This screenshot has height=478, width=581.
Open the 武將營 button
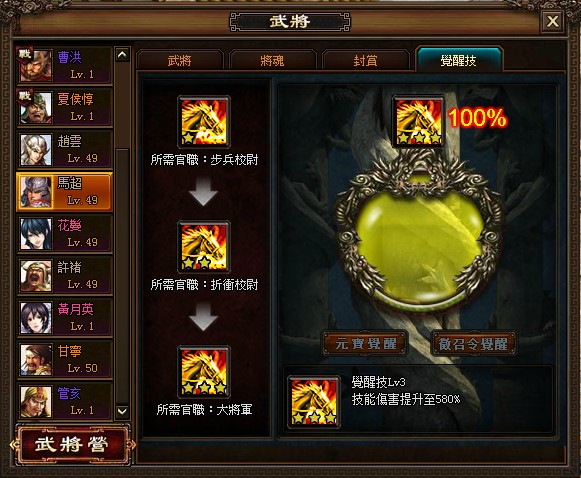coord(72,444)
